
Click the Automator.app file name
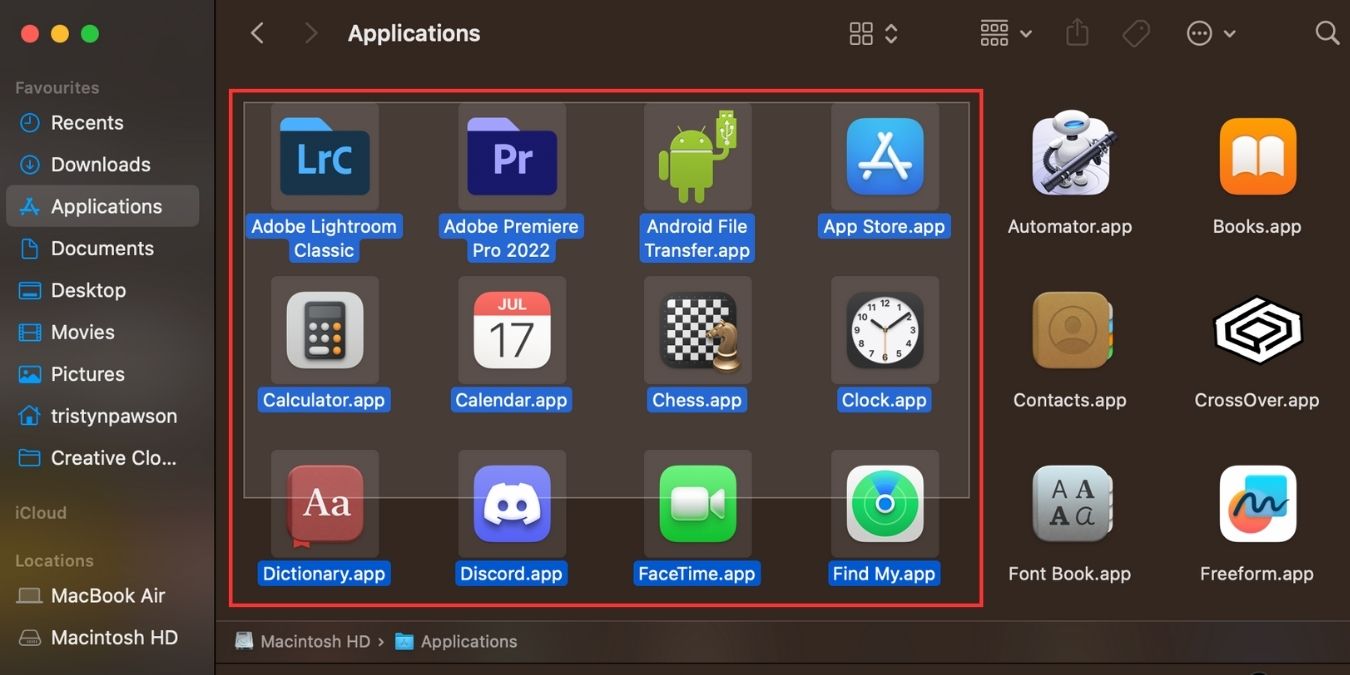[1070, 226]
